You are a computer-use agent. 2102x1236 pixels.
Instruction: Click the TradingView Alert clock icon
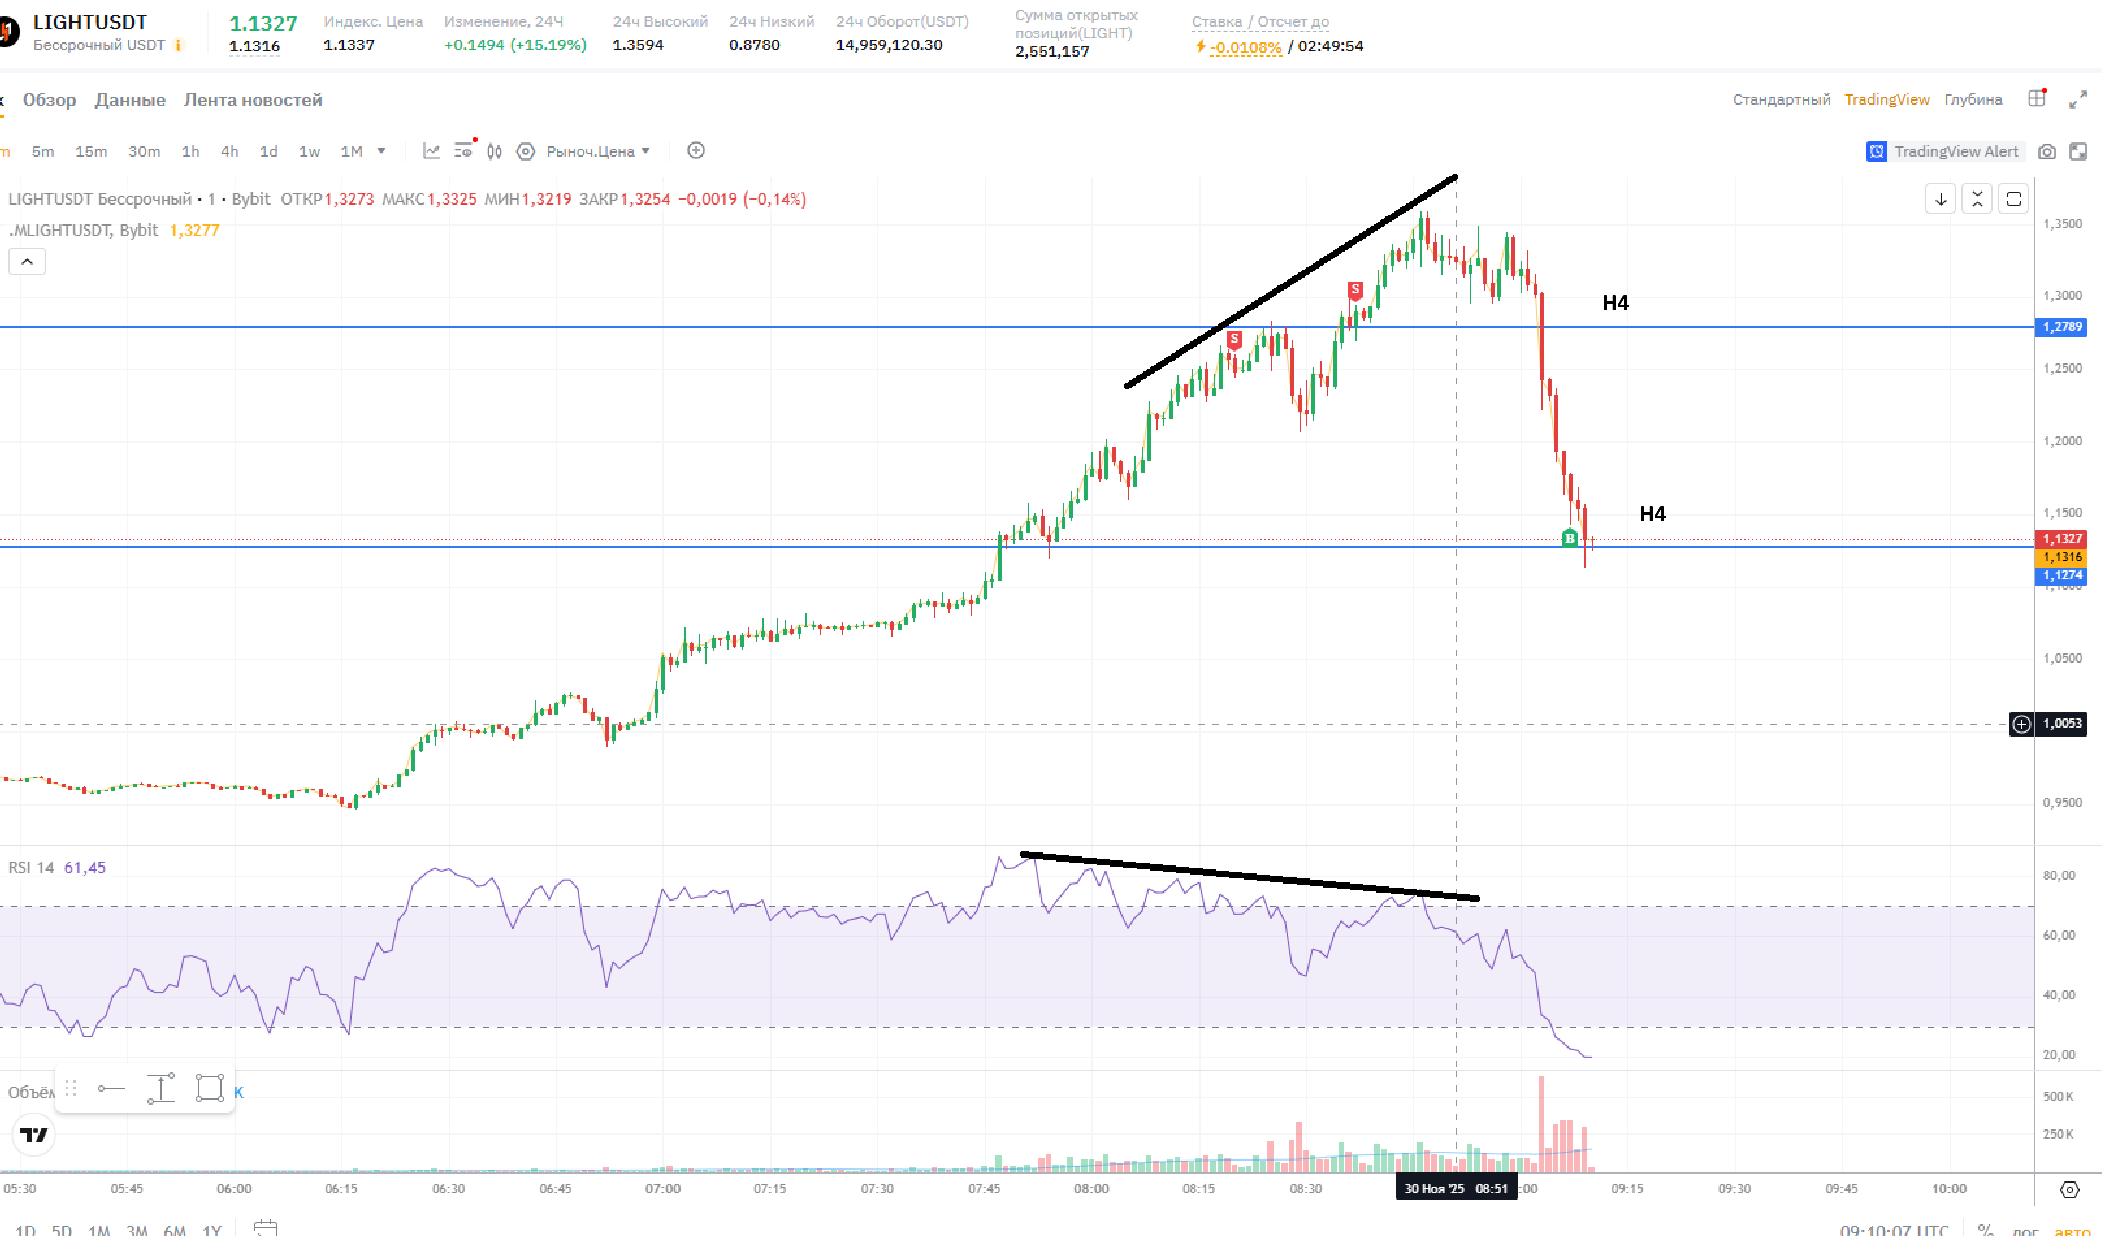coord(1876,152)
